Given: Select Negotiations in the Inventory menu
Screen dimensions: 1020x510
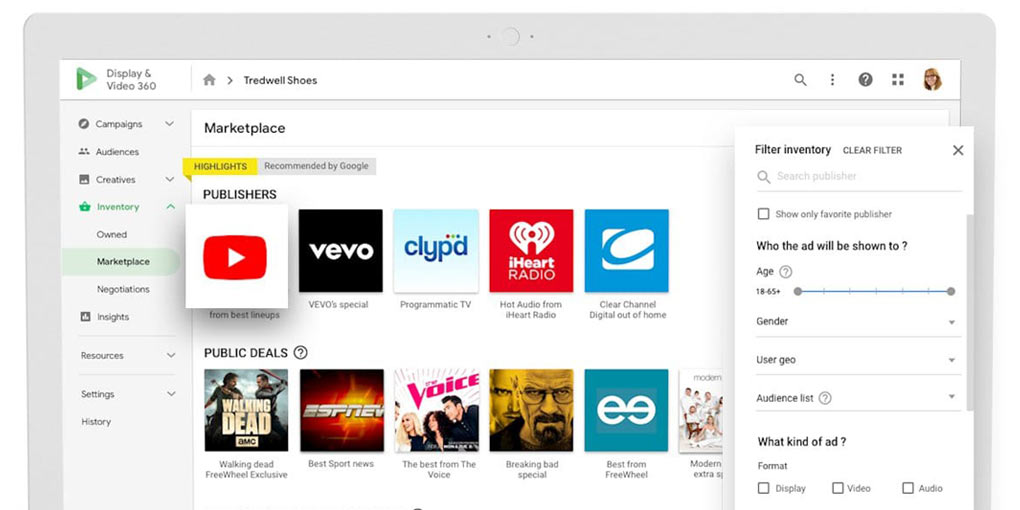Looking at the screenshot, I should tap(123, 289).
